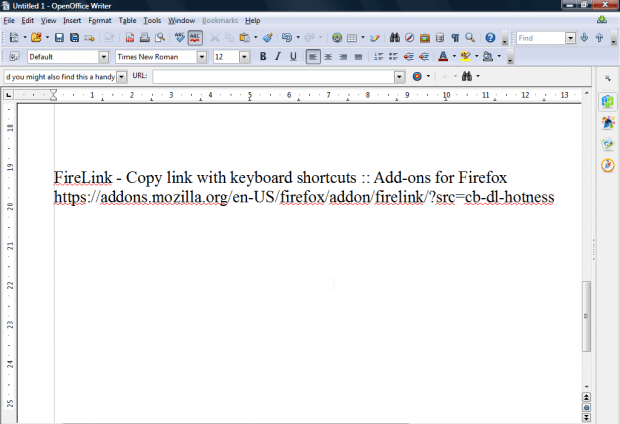This screenshot has height=424, width=620.
Task: Expand the Times New Roman font dropdown
Action: (202, 57)
